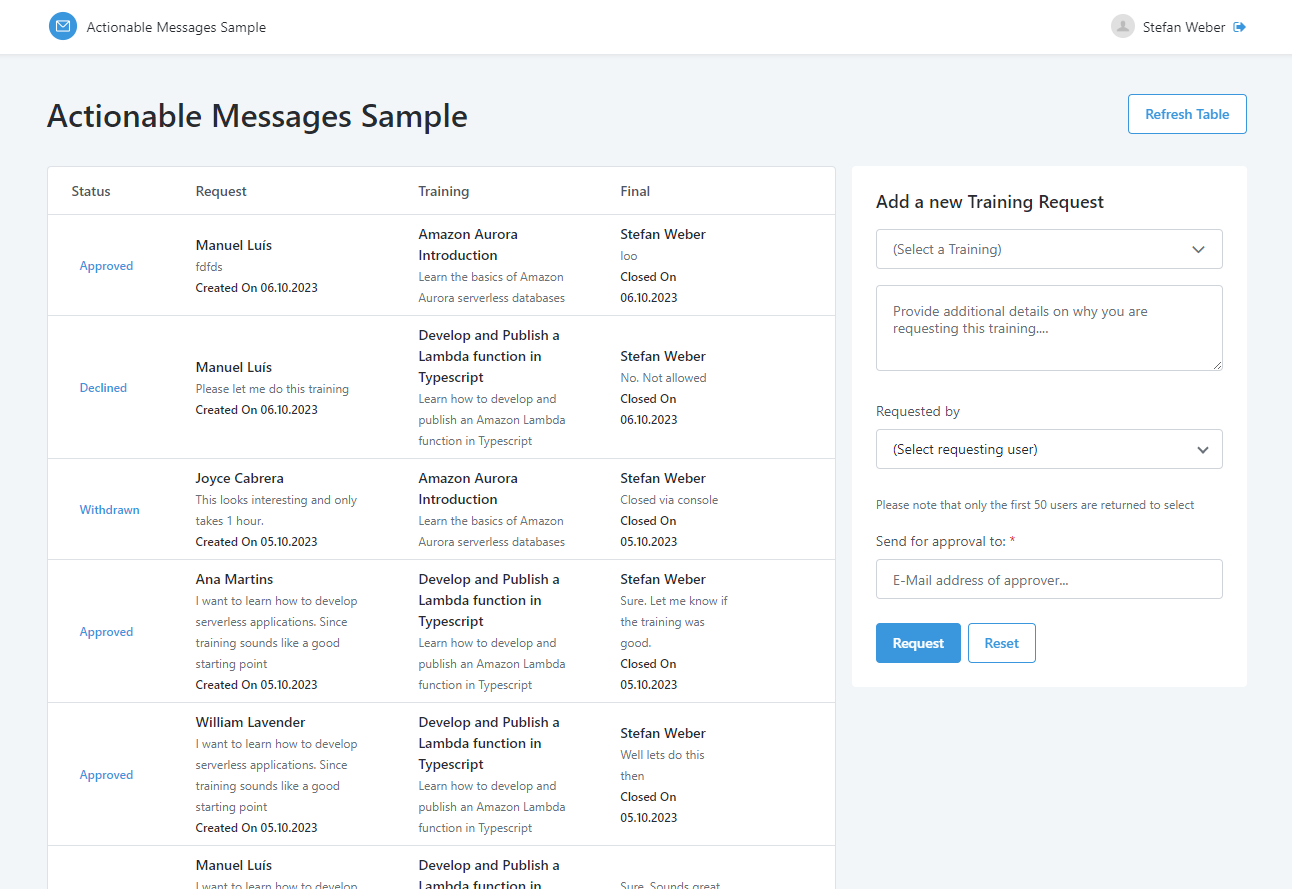Click the 'loo' final comment

(628, 256)
